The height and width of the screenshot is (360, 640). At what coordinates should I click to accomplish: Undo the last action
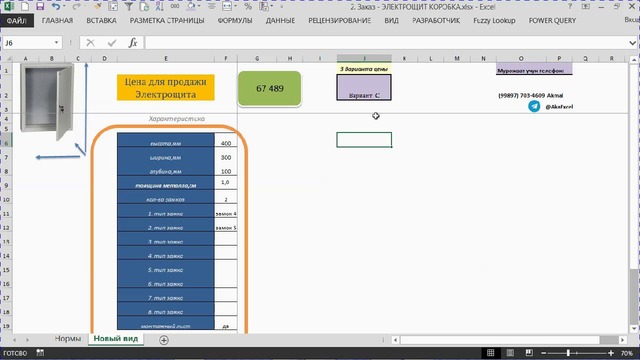pyautogui.click(x=56, y=6)
